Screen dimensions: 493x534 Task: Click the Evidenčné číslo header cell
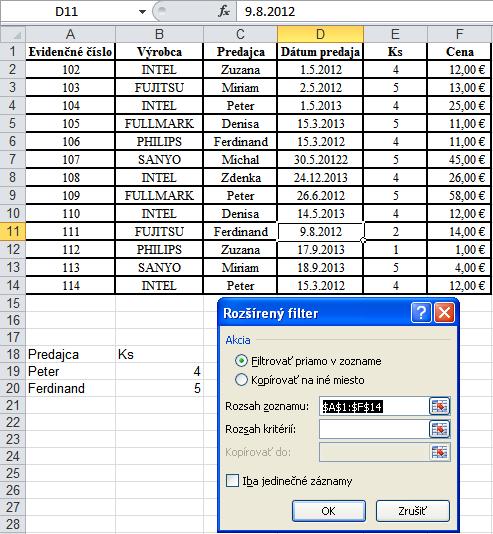coord(70,52)
